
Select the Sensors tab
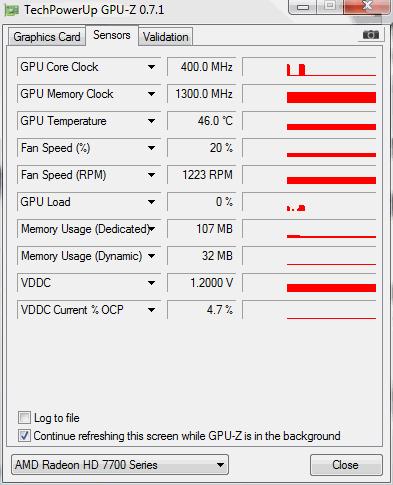[112, 35]
